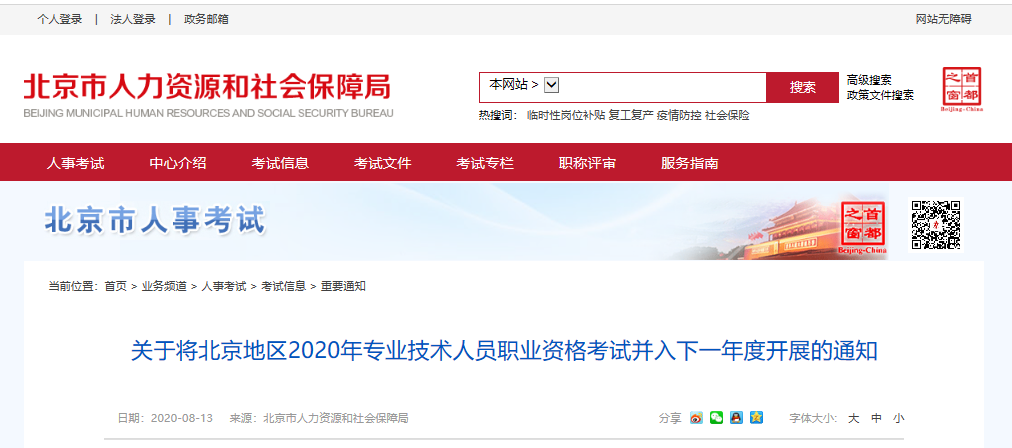Set font size to large (大)
This screenshot has width=1012, height=448.
(853, 418)
